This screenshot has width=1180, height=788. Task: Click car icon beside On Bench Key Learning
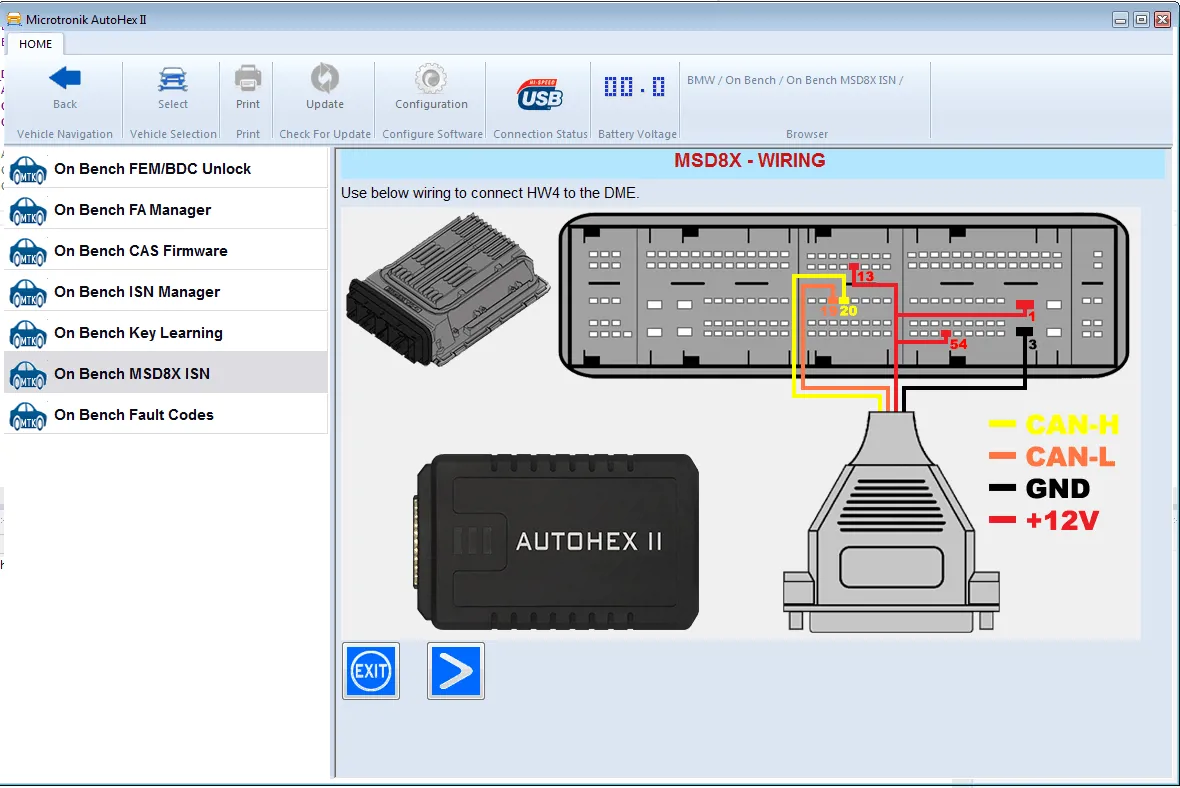pyautogui.click(x=28, y=334)
